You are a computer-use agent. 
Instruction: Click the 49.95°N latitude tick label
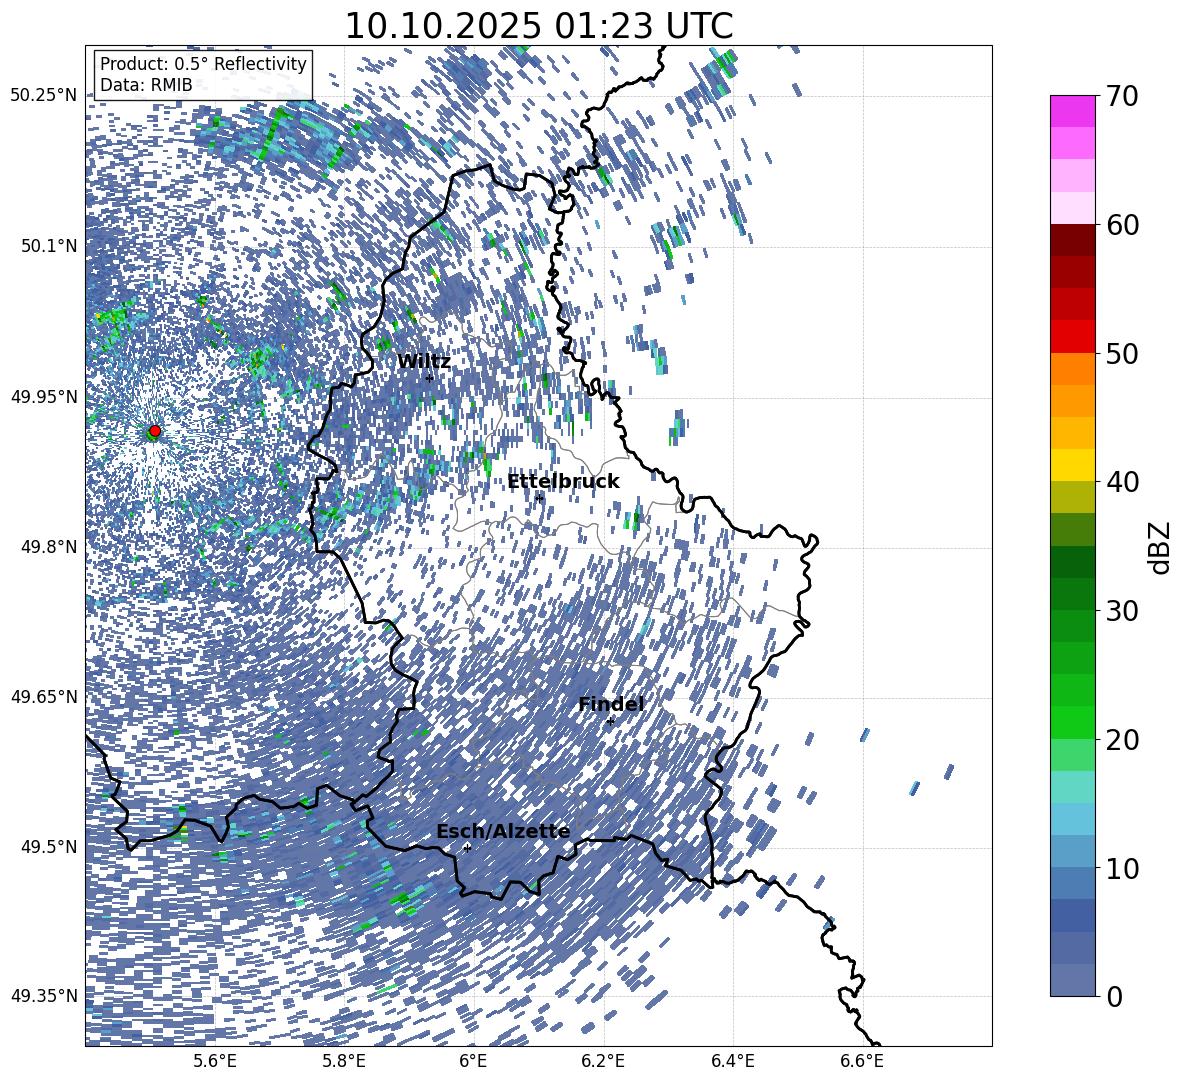(x=44, y=397)
